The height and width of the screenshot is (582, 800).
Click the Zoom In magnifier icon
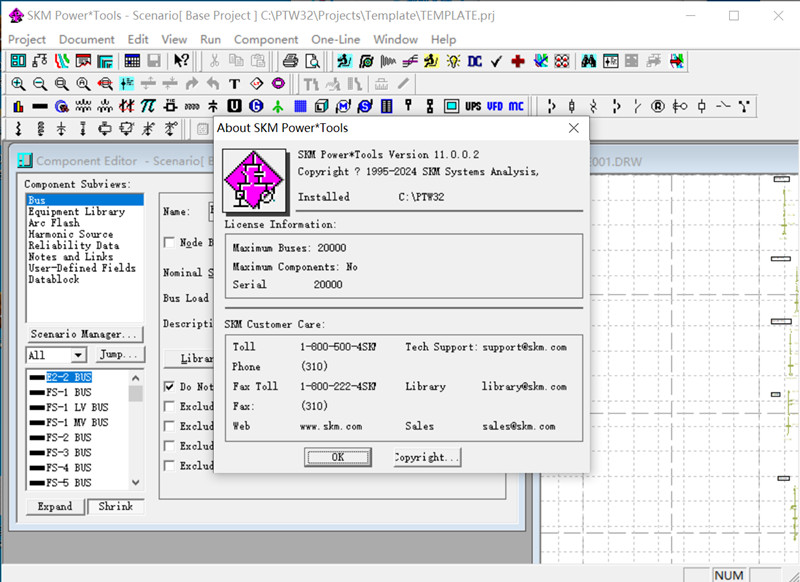click(18, 83)
